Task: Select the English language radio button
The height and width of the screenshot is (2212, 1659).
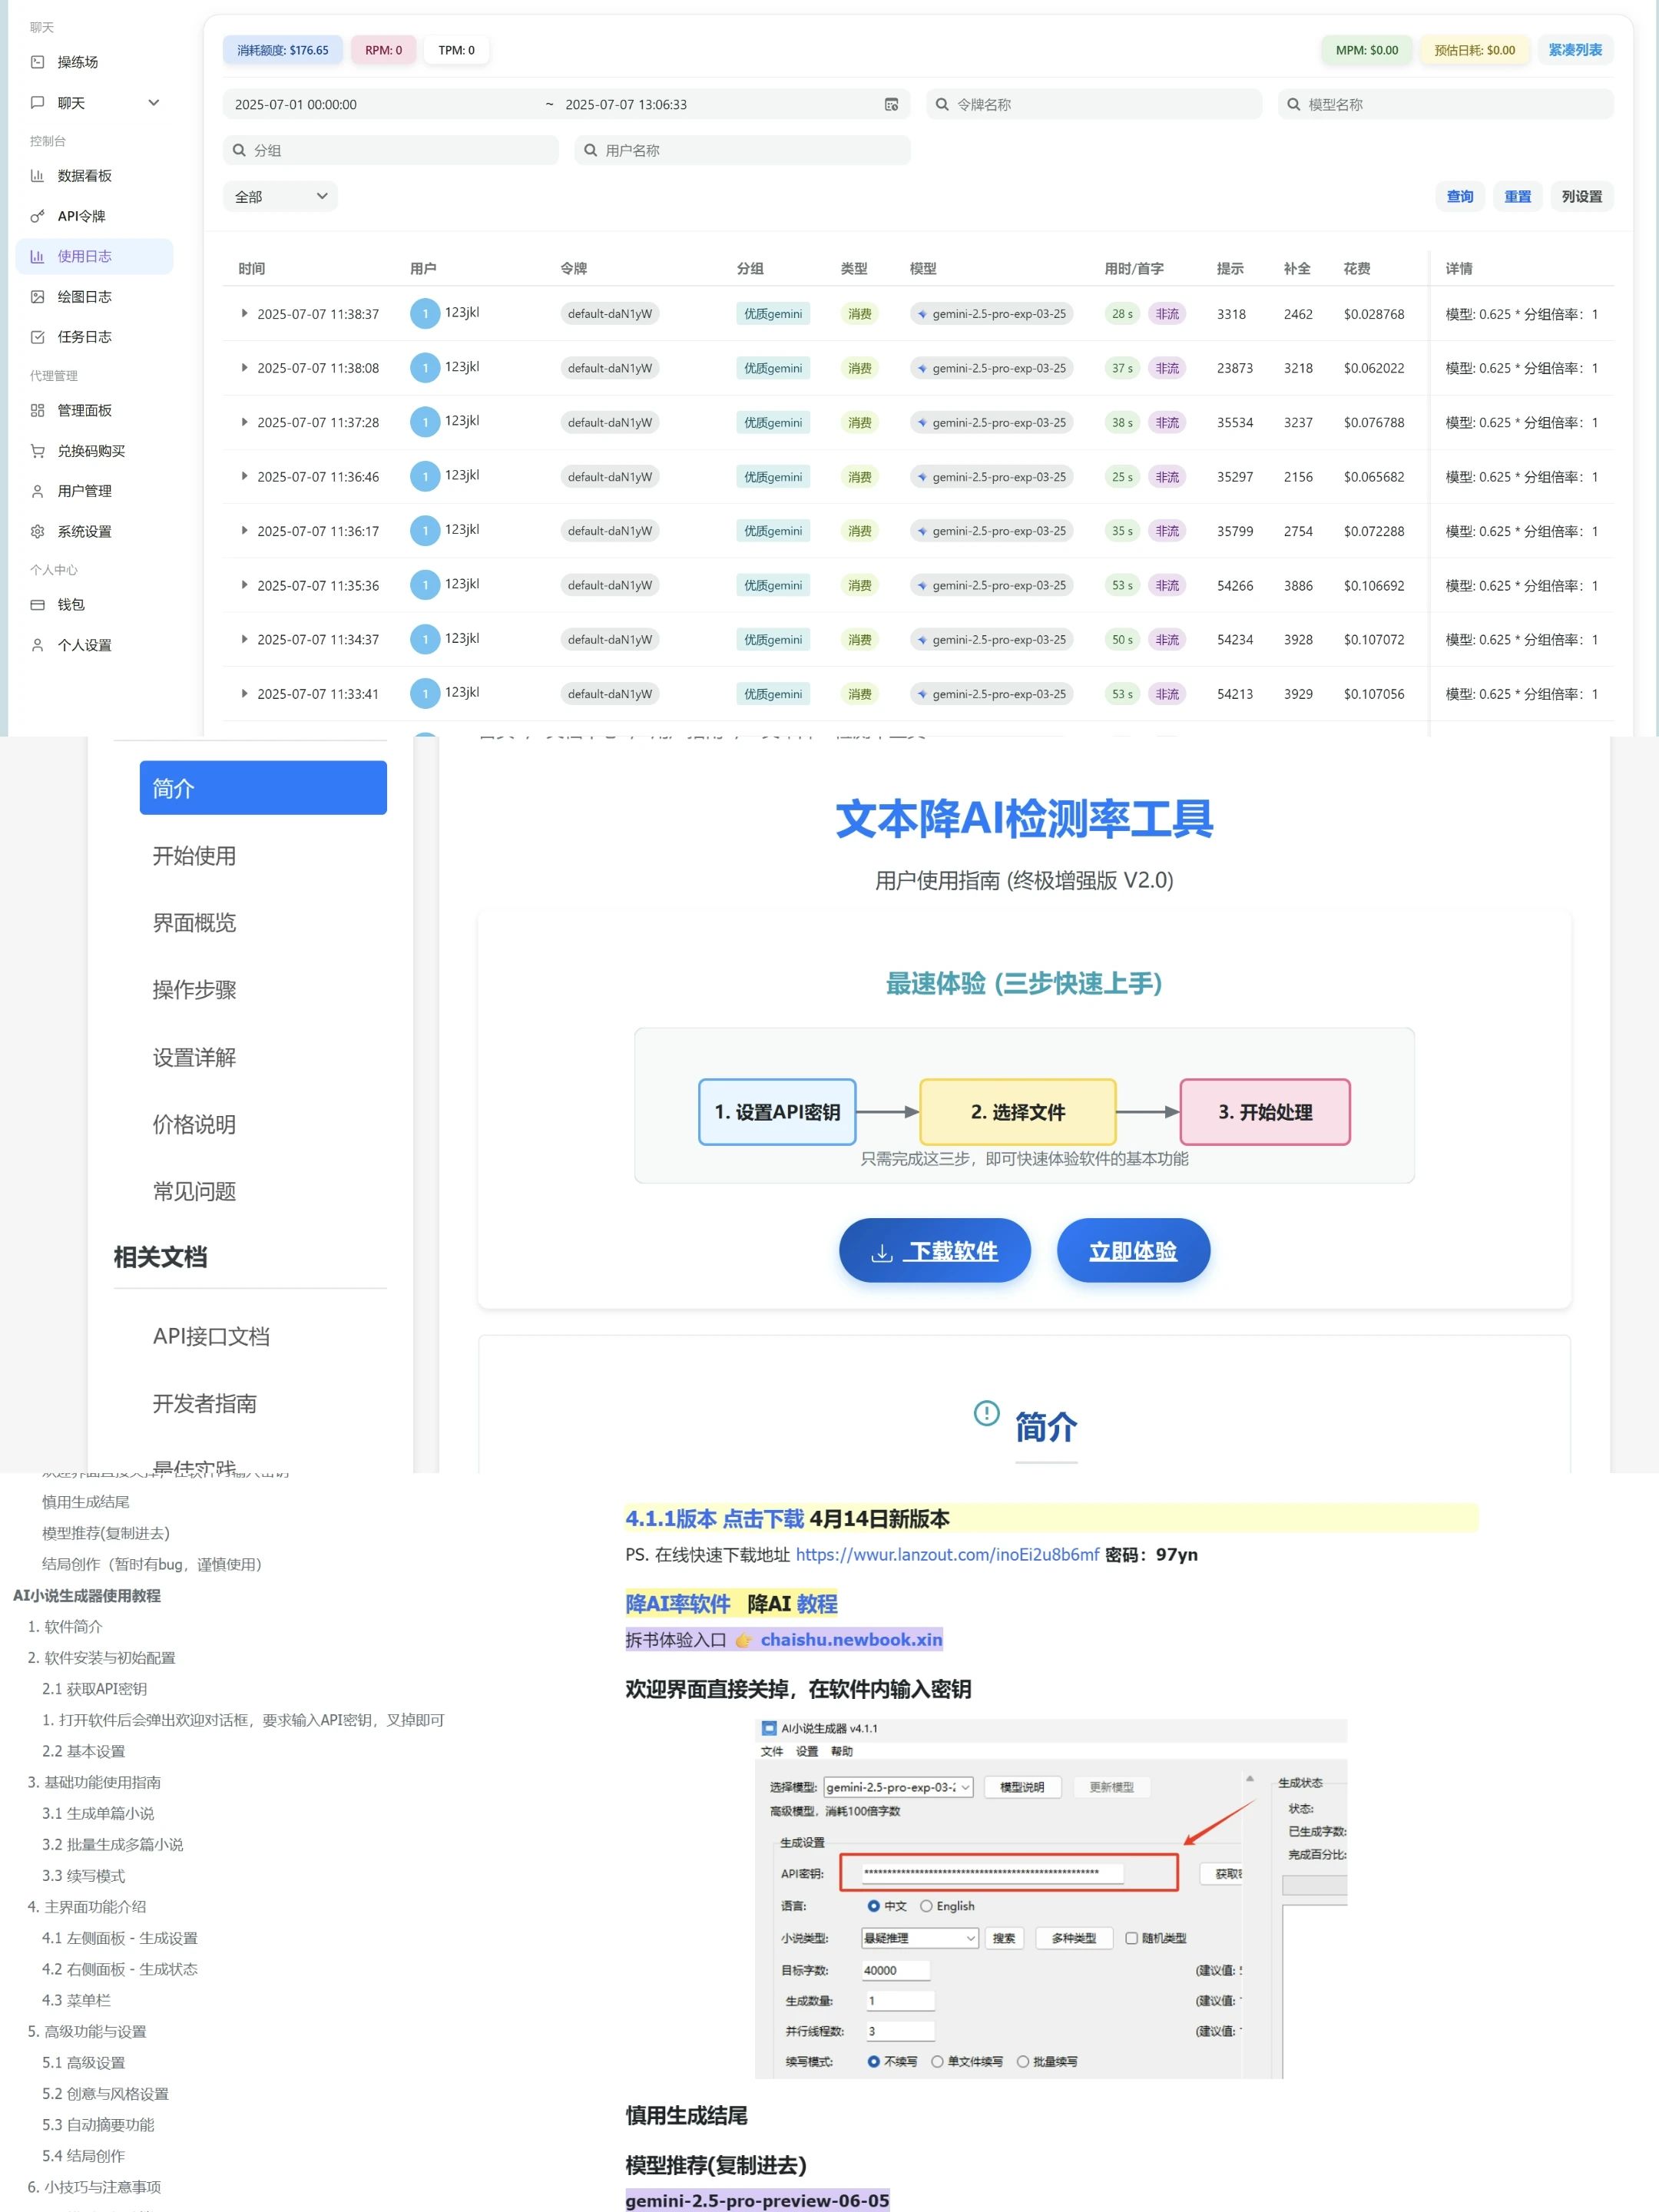Action: (x=926, y=1906)
